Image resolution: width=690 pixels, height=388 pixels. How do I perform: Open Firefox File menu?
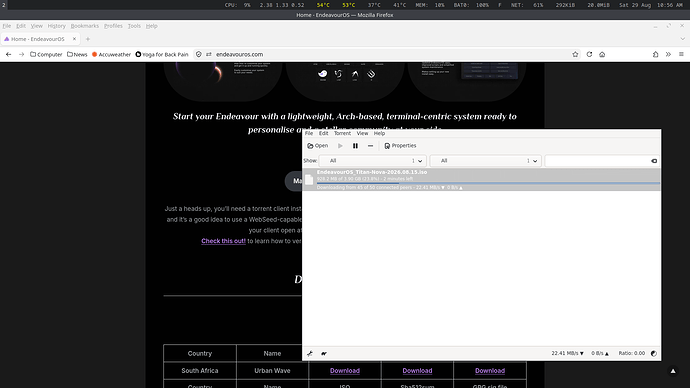7,26
